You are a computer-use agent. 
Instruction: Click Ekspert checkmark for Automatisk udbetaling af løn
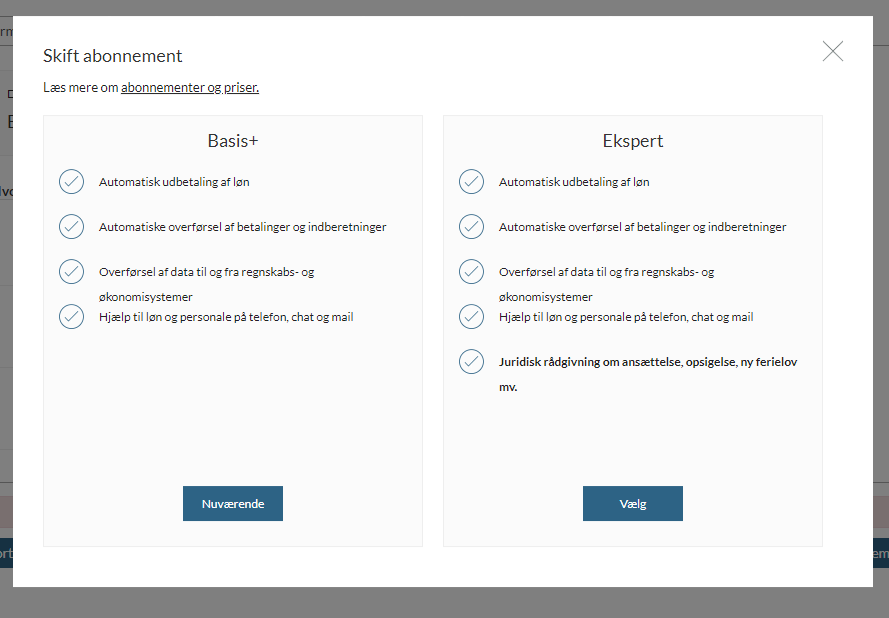471,182
